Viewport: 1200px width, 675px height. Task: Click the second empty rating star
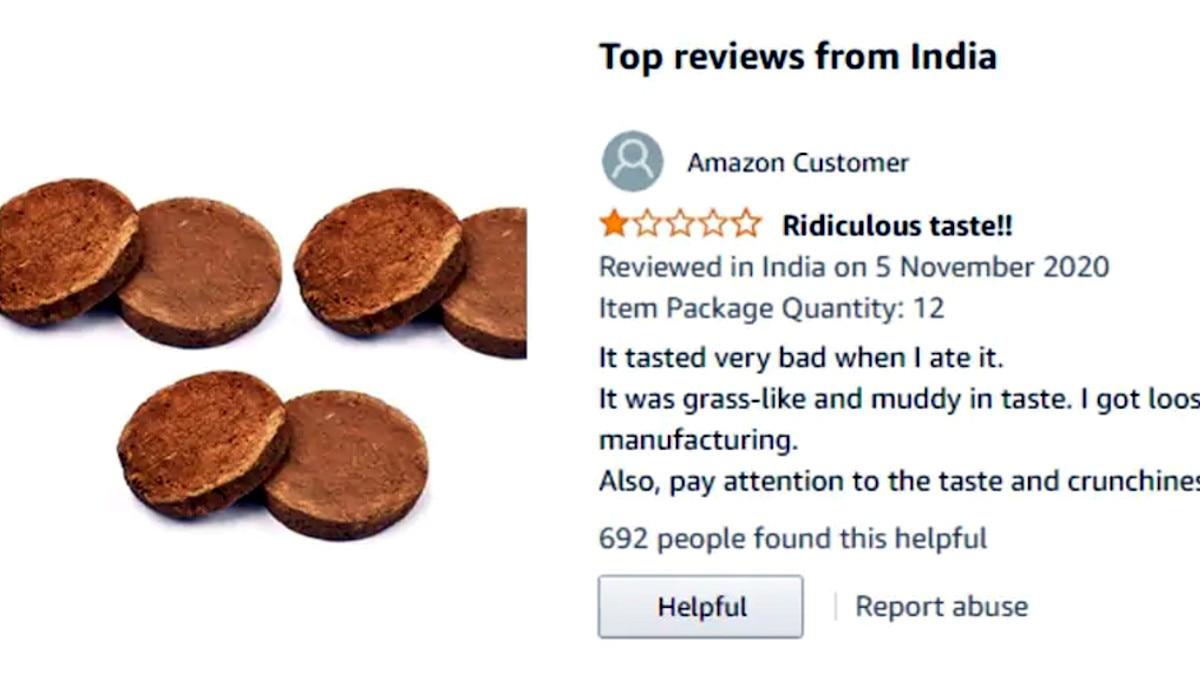[647, 224]
